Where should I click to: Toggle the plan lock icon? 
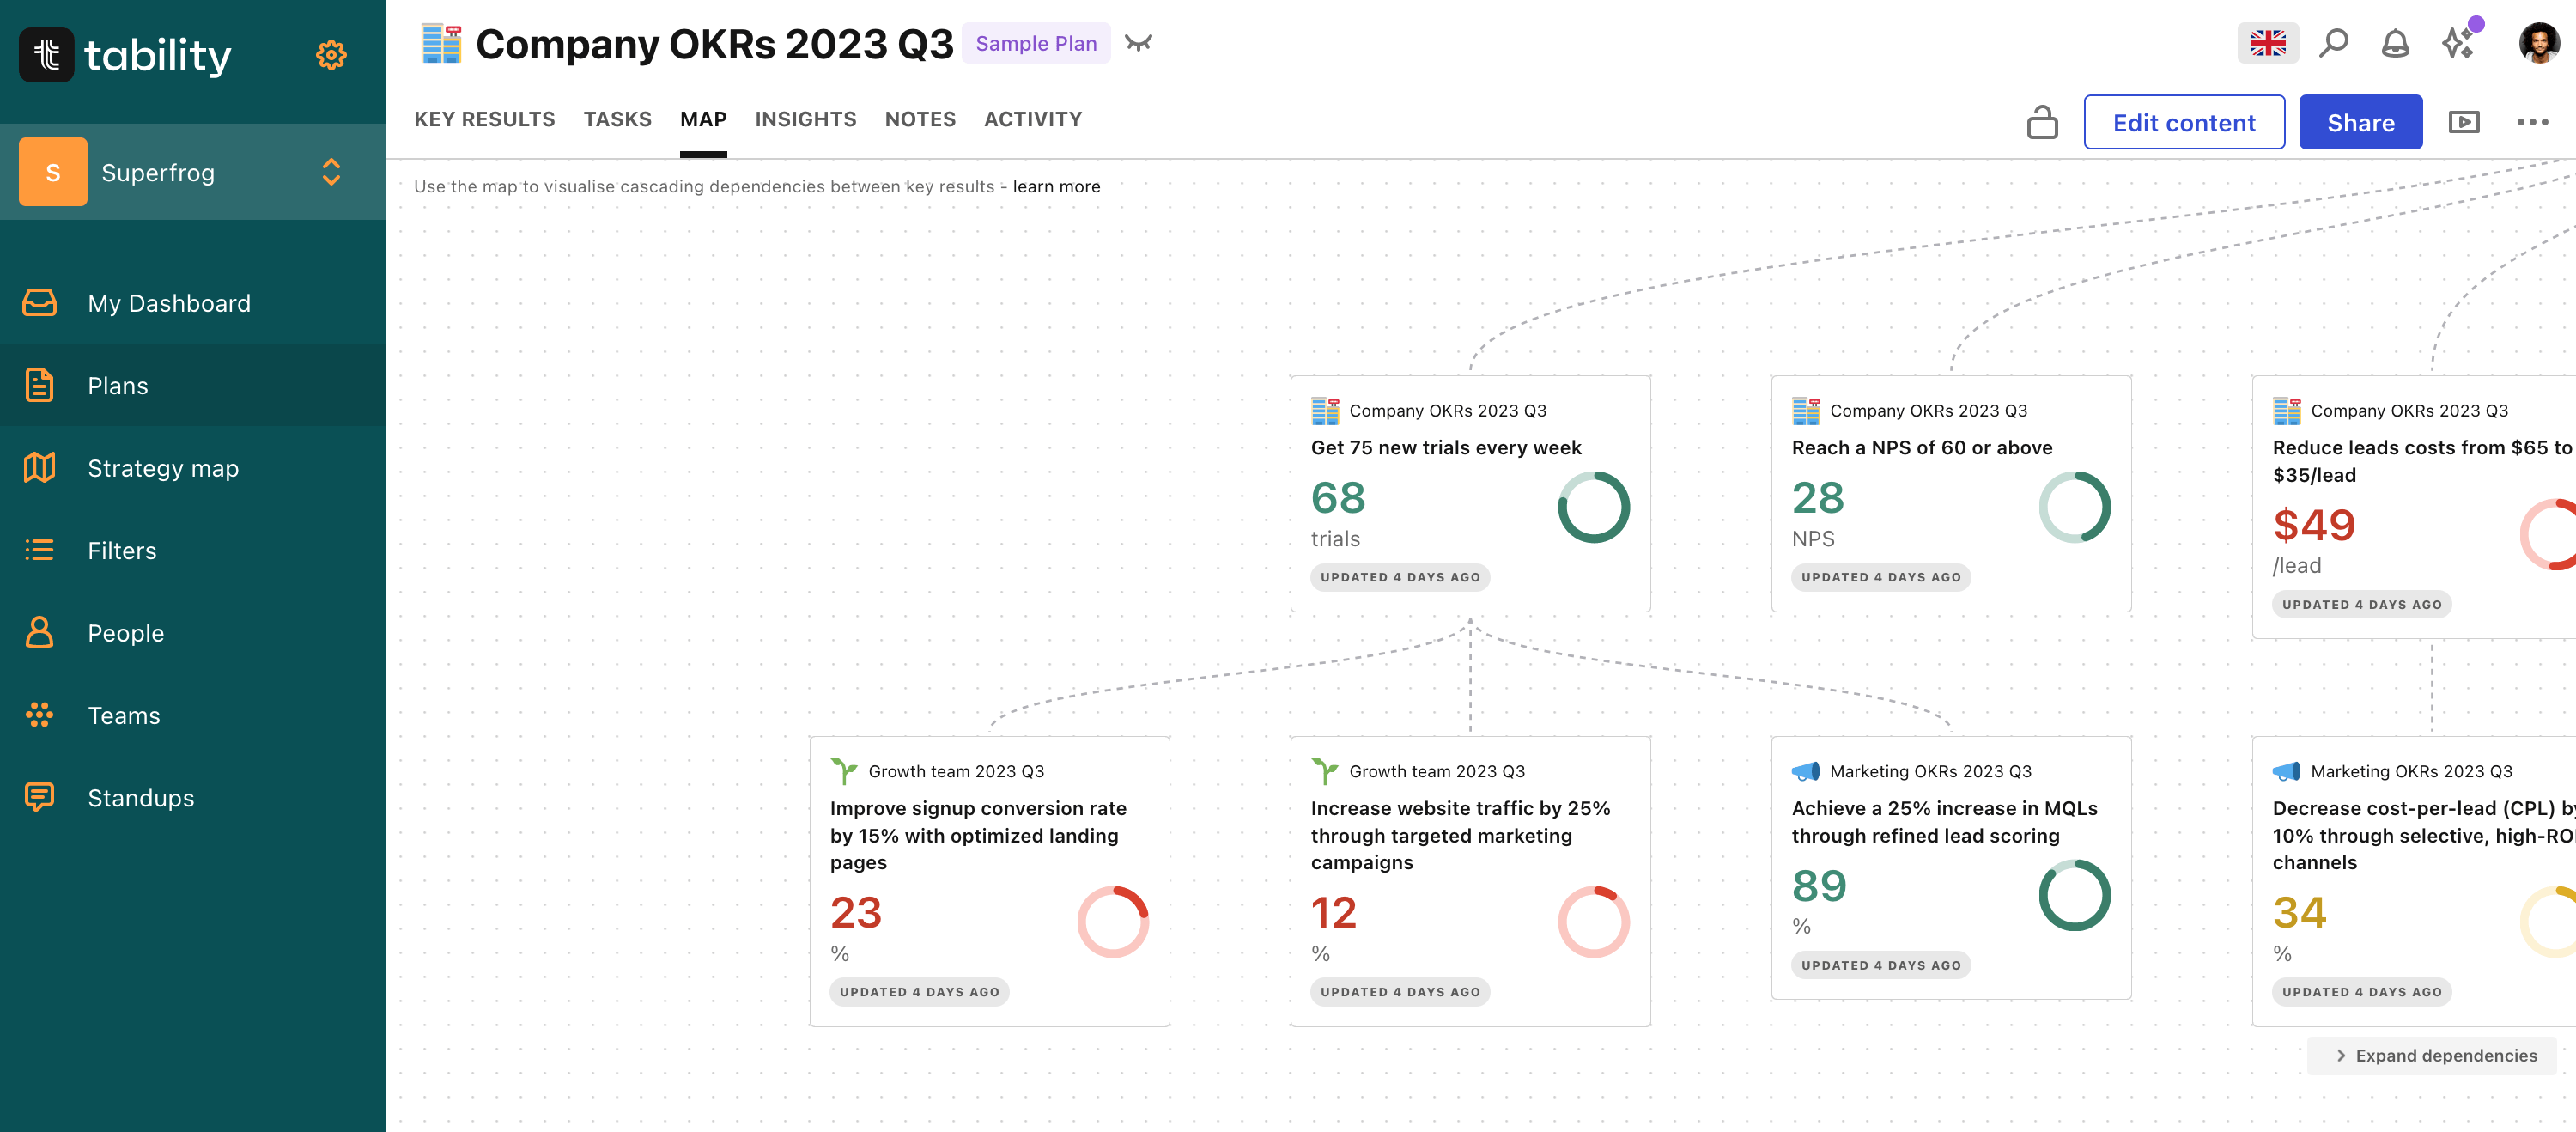(2042, 122)
